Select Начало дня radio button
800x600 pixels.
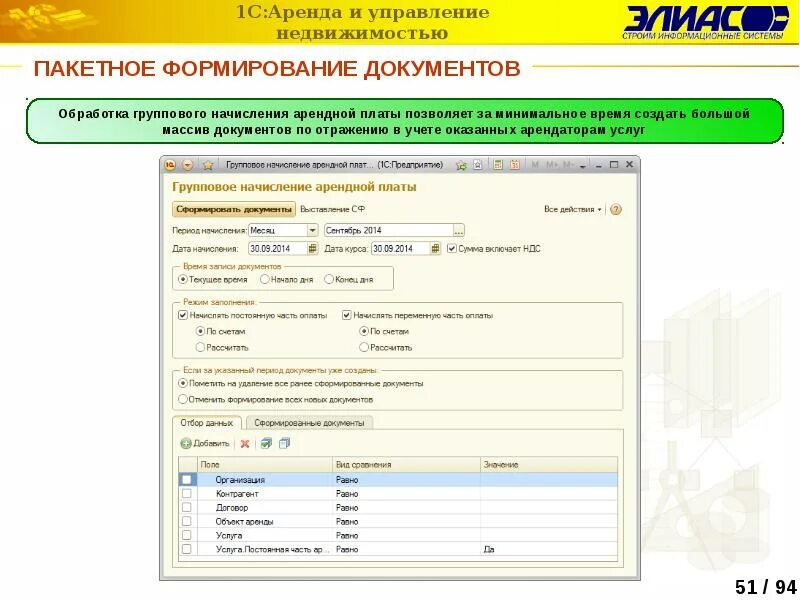tap(264, 280)
